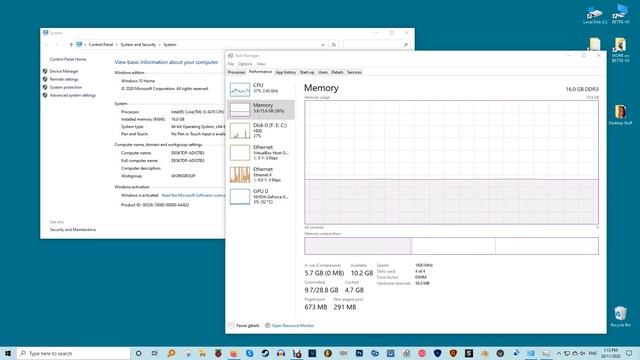The height and width of the screenshot is (360, 640).
Task: Select the Ethernet 4 network entry
Action: (x=260, y=174)
